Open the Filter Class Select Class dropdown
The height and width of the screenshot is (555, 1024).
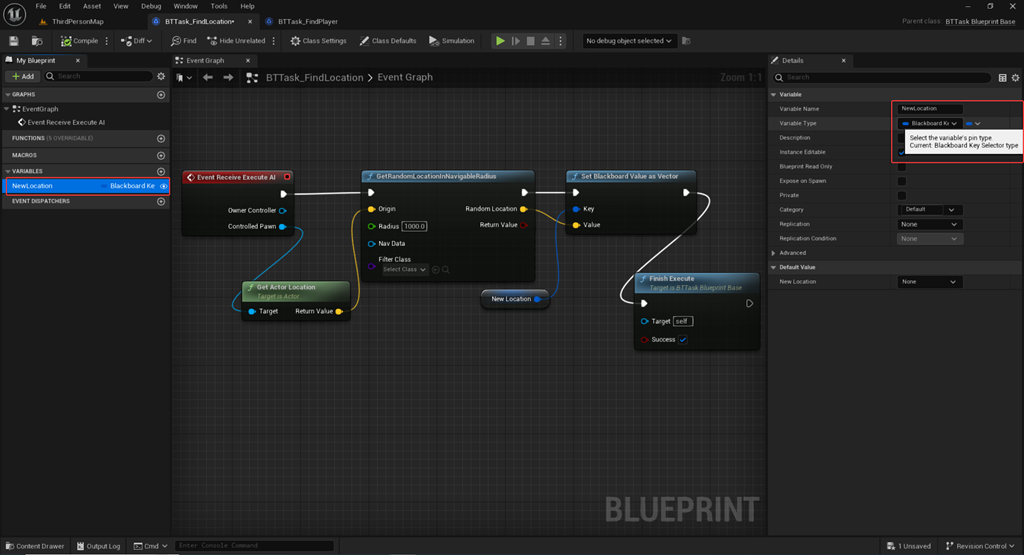click(x=404, y=270)
